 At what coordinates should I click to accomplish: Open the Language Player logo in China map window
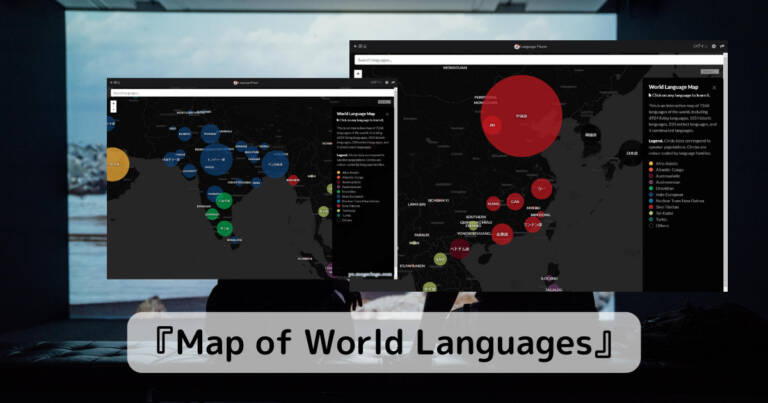[x=531, y=47]
